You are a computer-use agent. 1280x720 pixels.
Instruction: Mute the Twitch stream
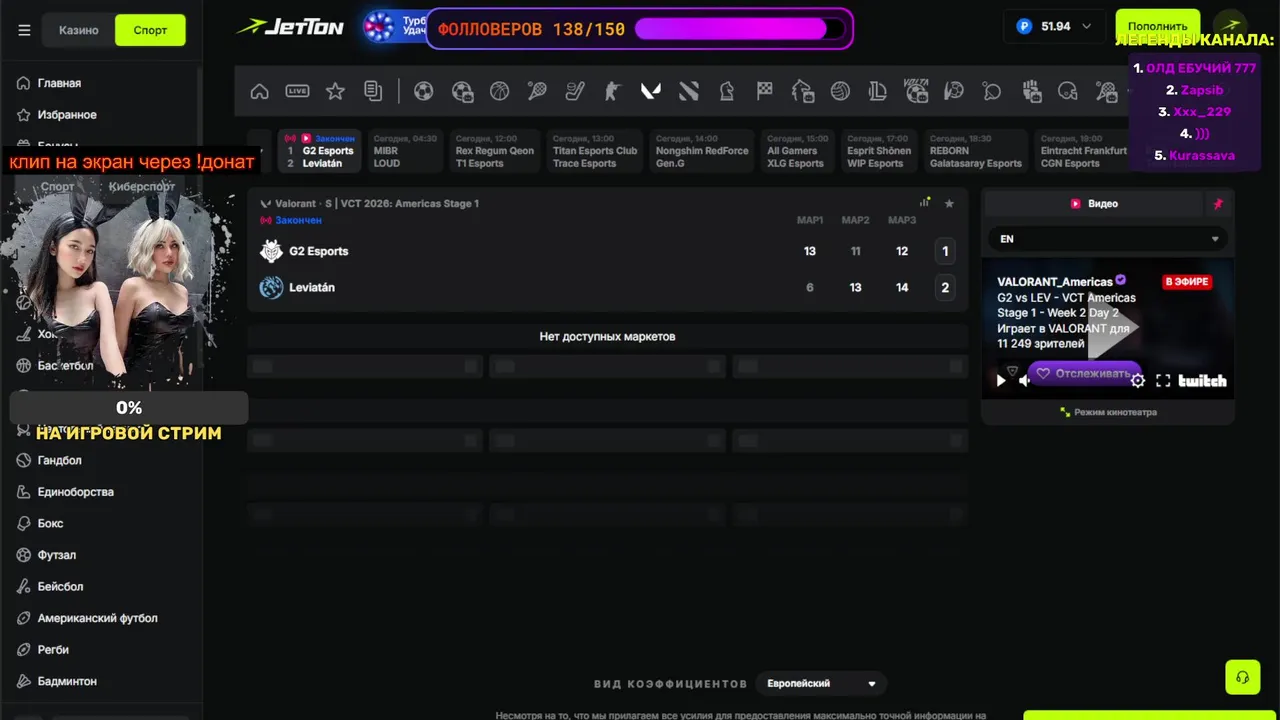(x=1024, y=381)
